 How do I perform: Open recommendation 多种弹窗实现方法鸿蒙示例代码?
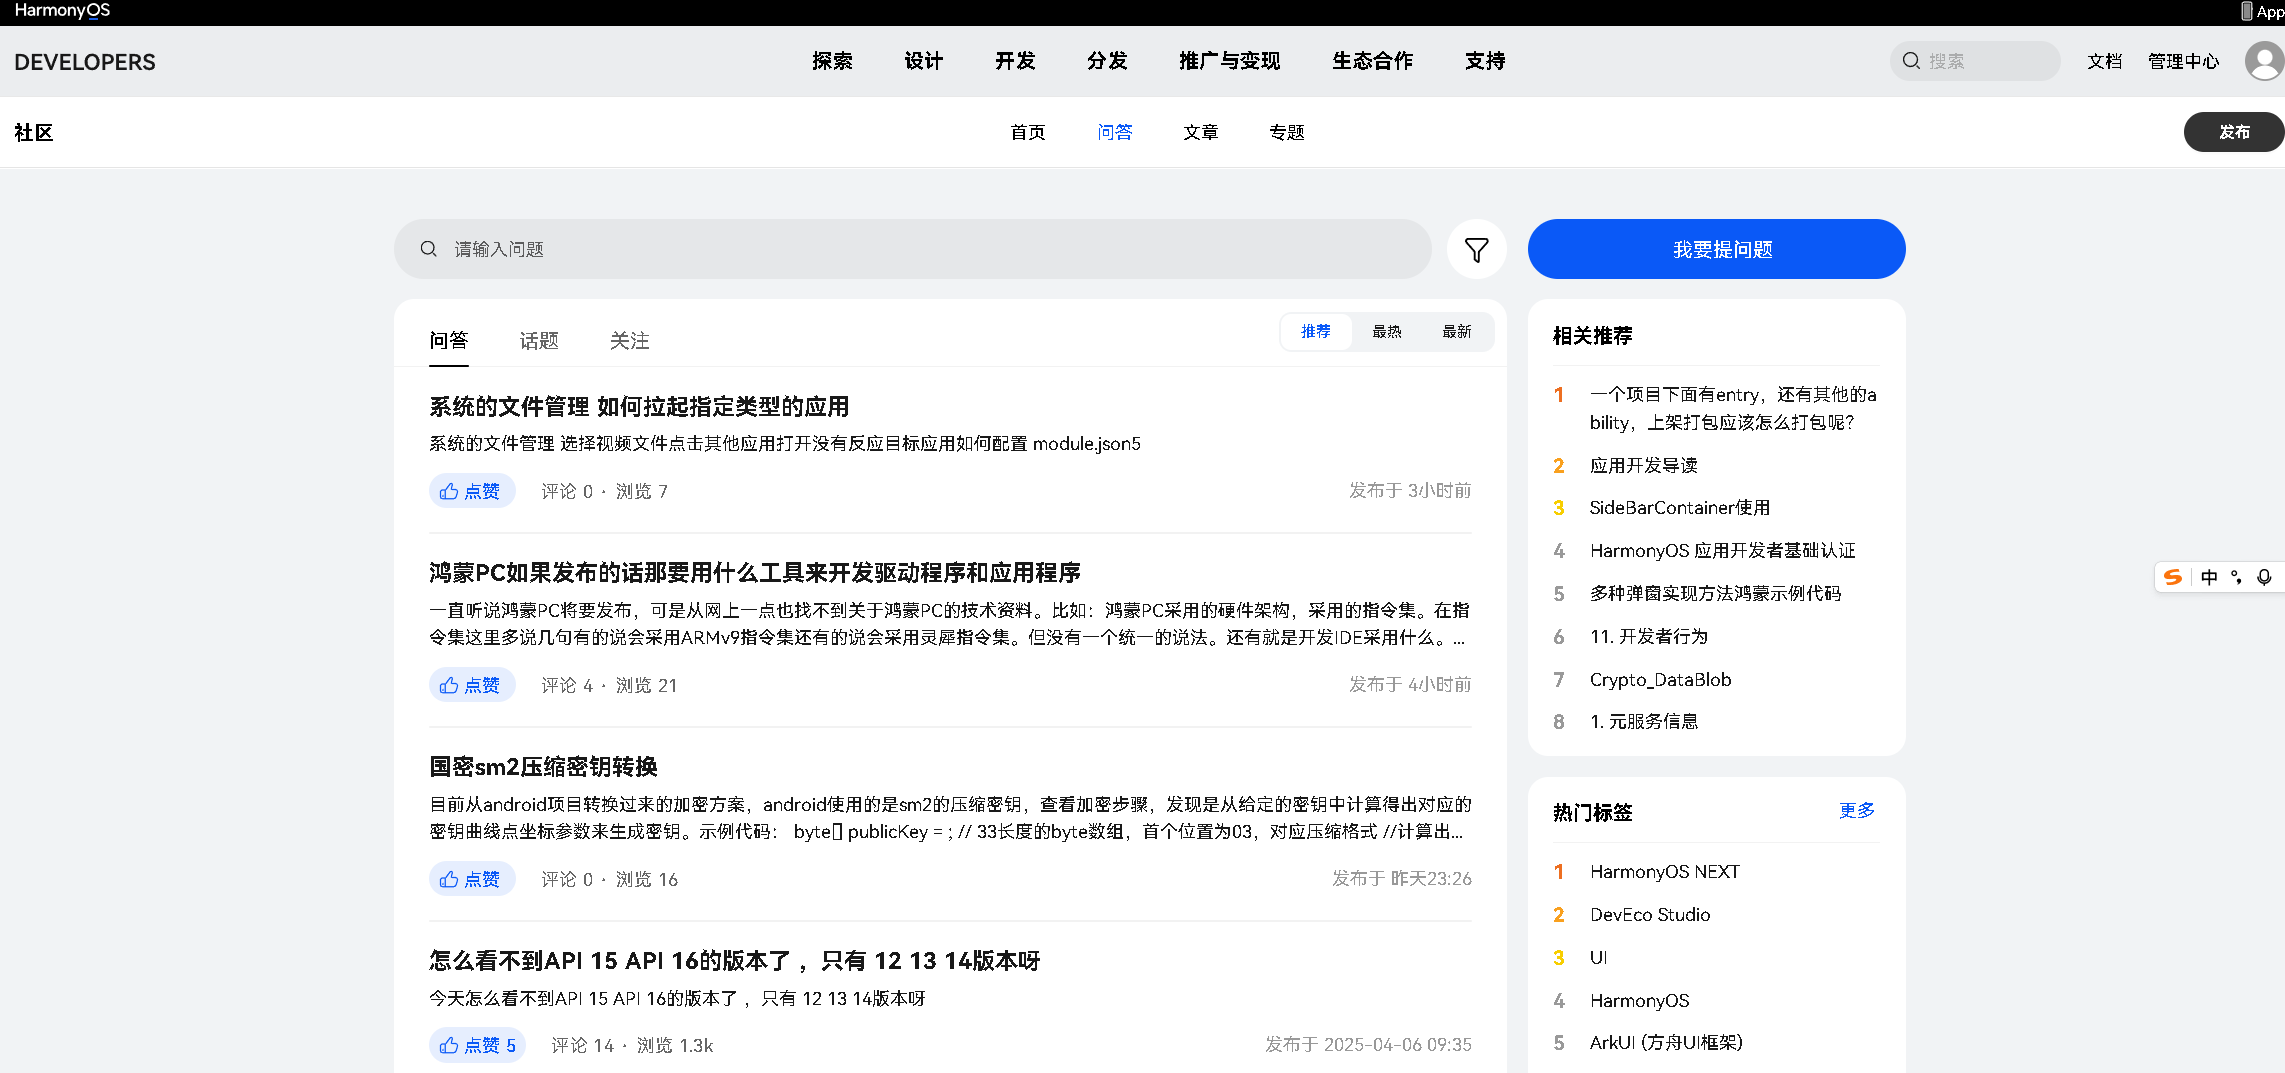pyautogui.click(x=1715, y=594)
